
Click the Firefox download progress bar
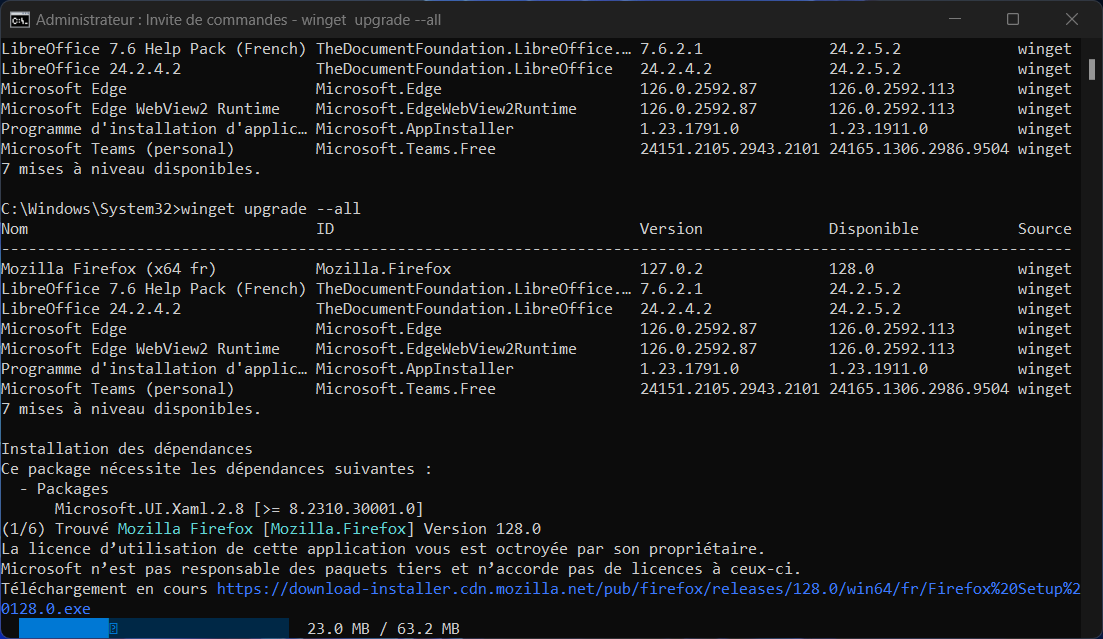(x=154, y=628)
